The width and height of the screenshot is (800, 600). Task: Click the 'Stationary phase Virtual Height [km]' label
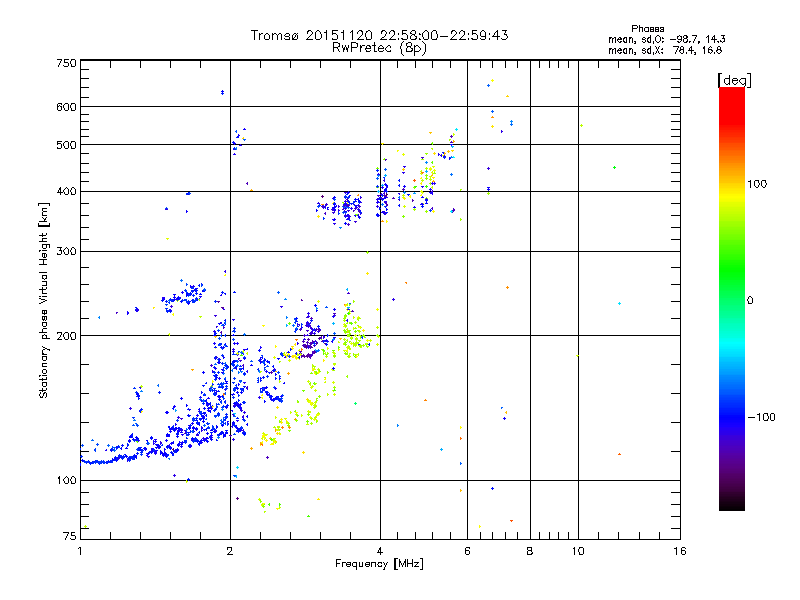[44, 300]
